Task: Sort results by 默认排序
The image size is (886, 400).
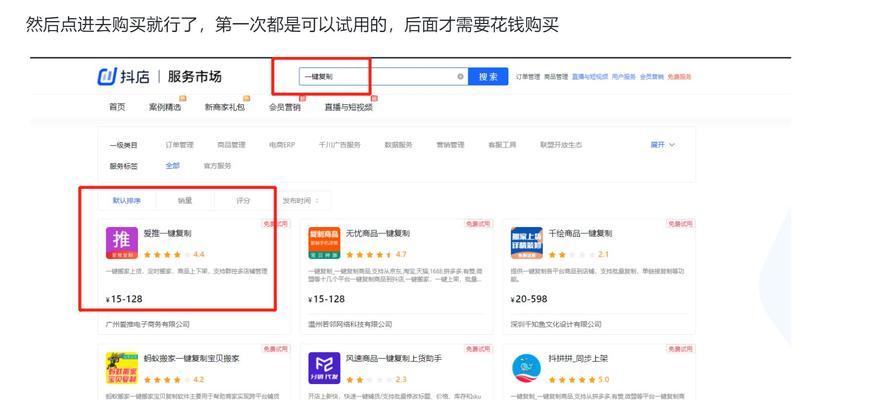Action: click(127, 201)
